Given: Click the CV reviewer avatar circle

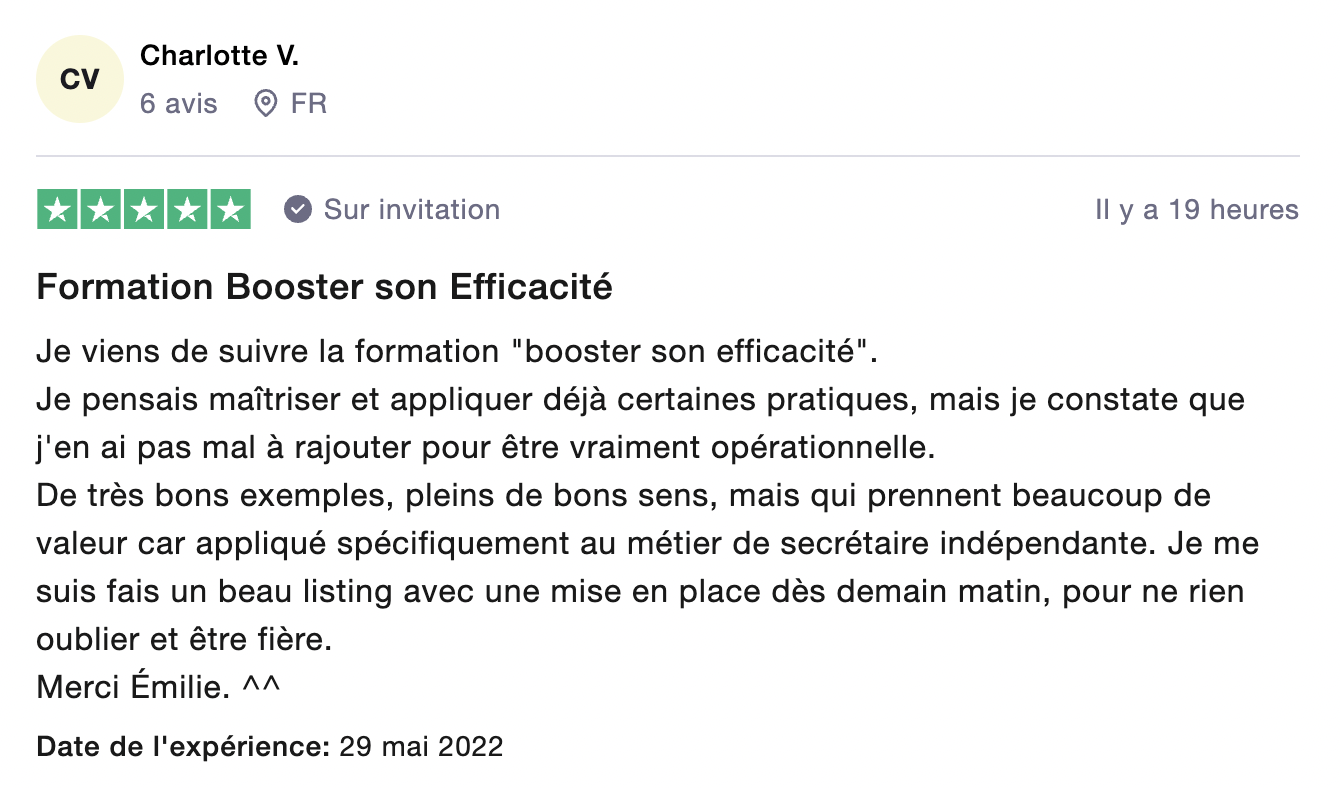Looking at the screenshot, I should pyautogui.click(x=79, y=79).
